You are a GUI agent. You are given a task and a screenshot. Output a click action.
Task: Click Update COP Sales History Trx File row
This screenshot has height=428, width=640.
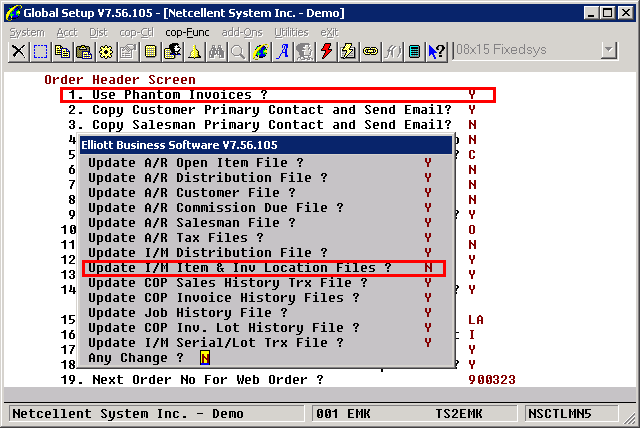coord(260,283)
